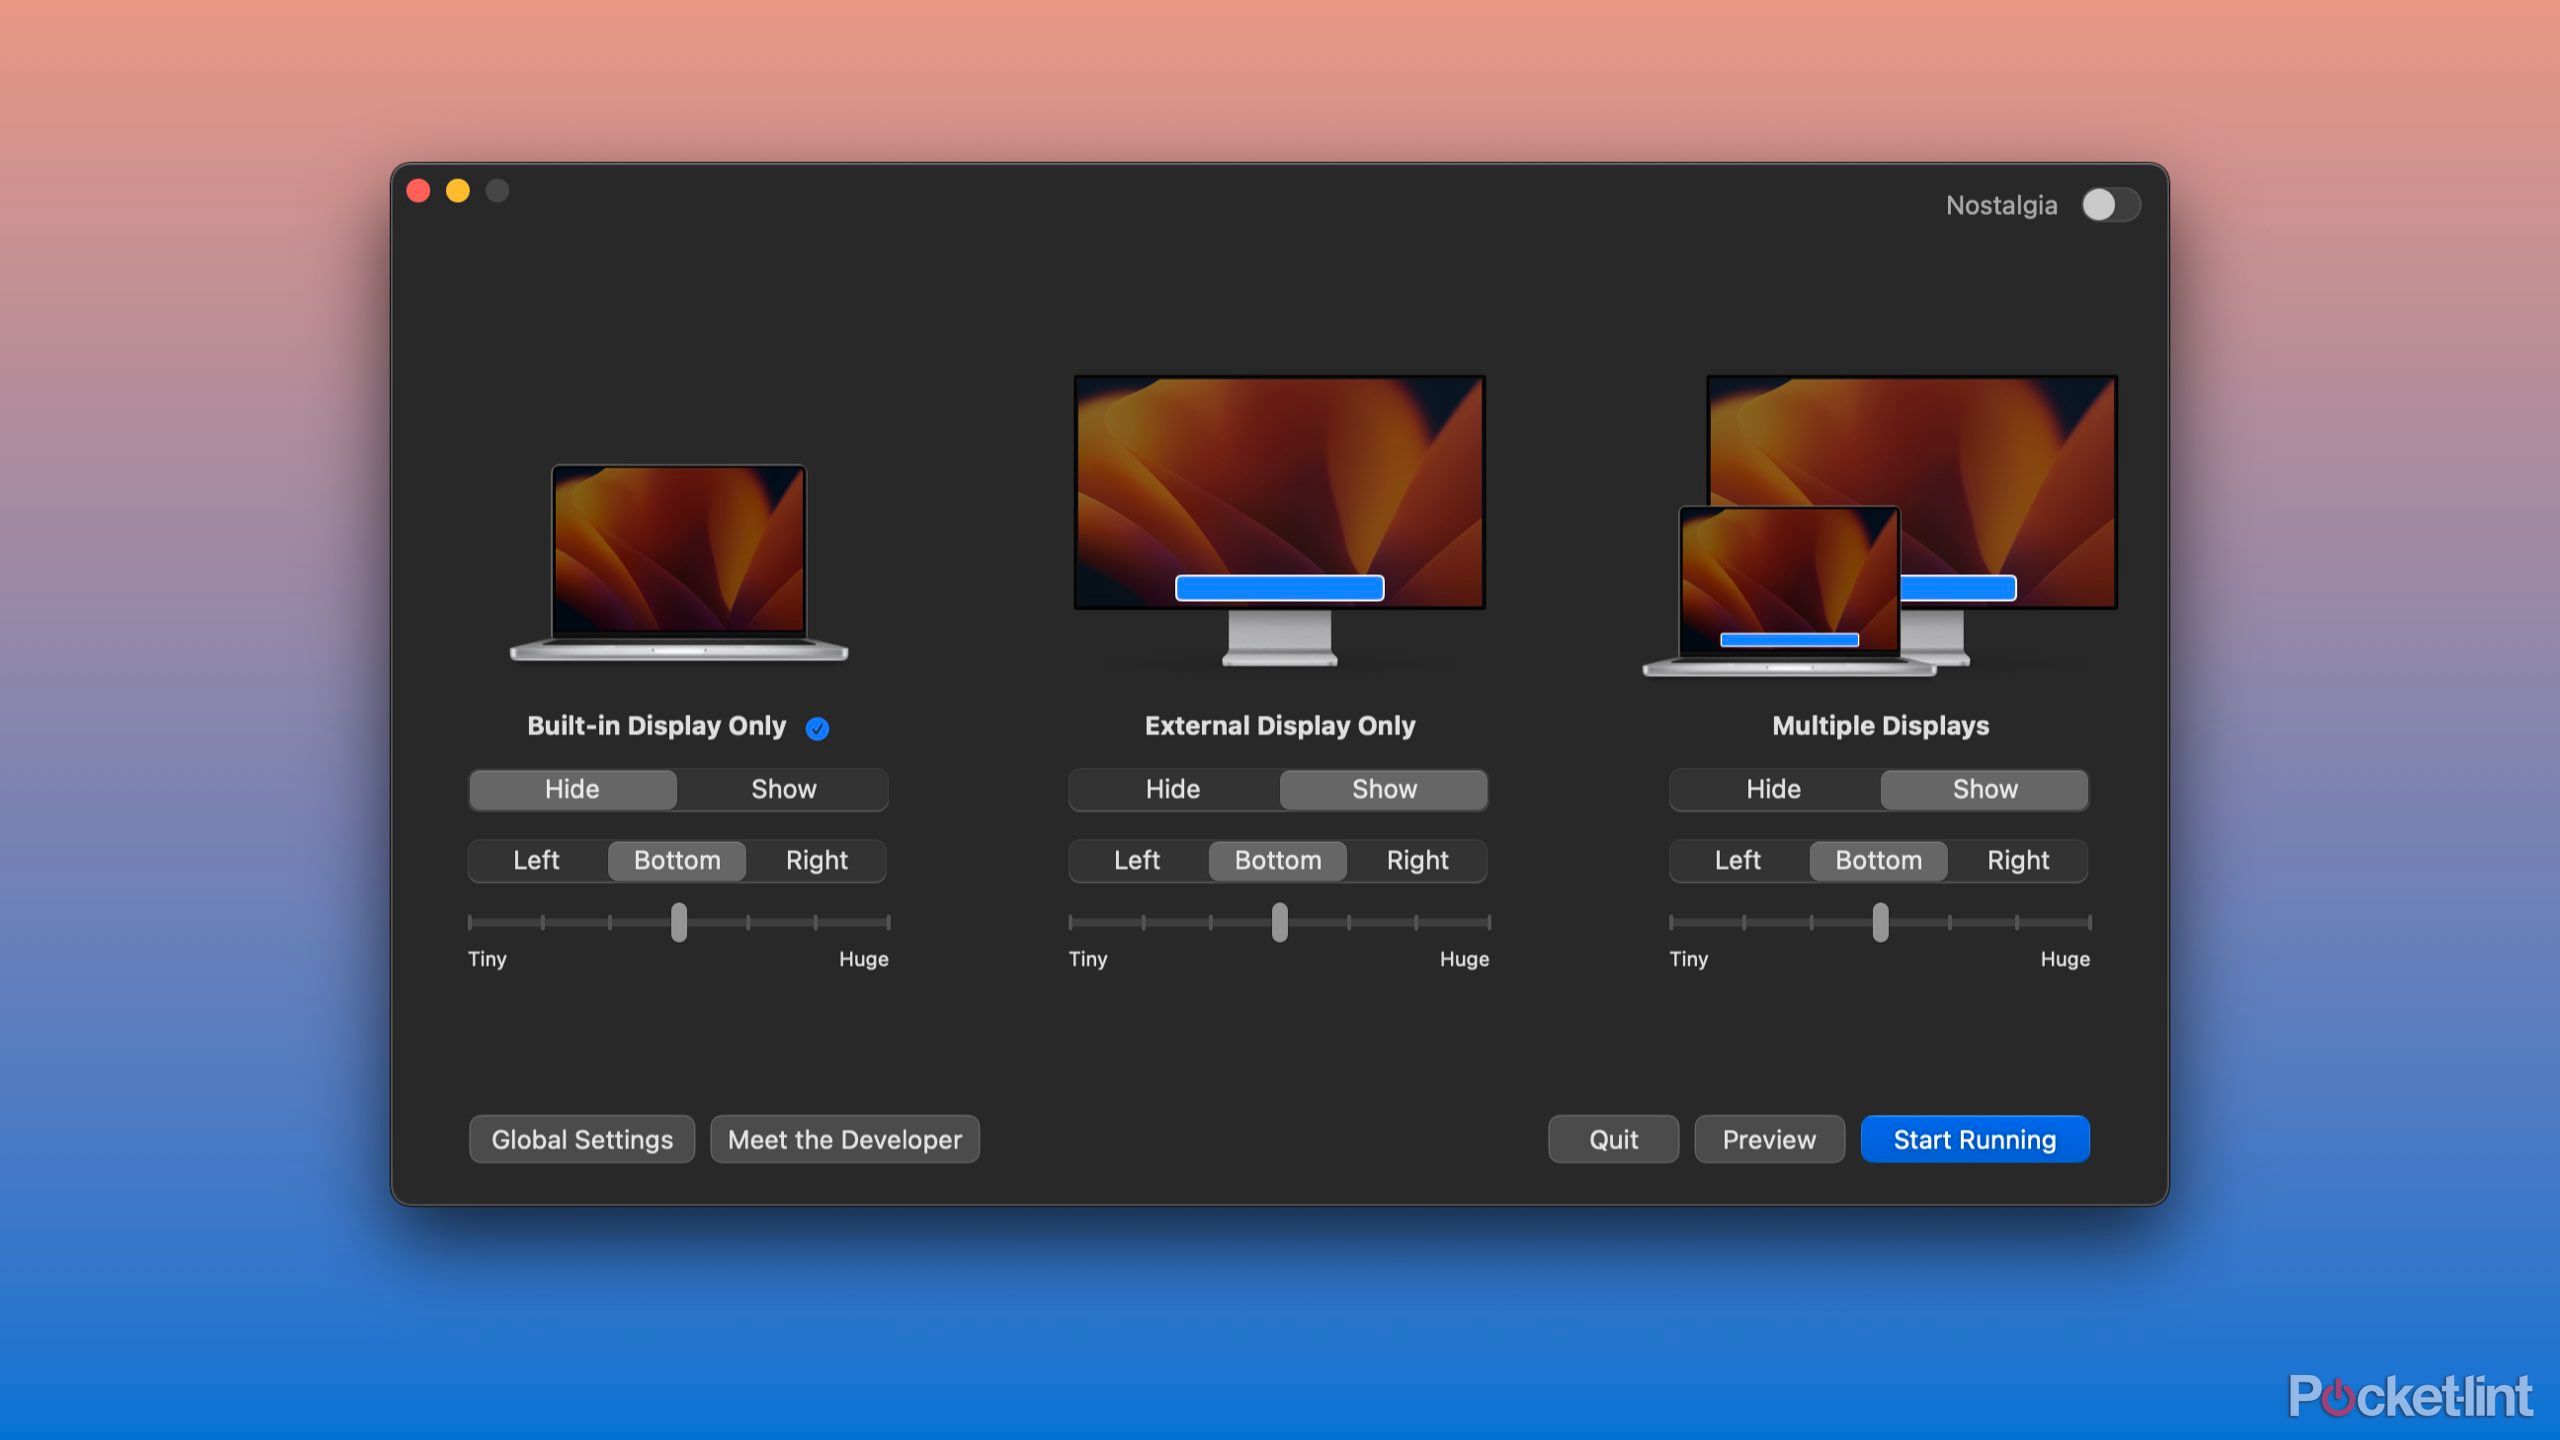Choose Right position for External Display

(x=1417, y=861)
